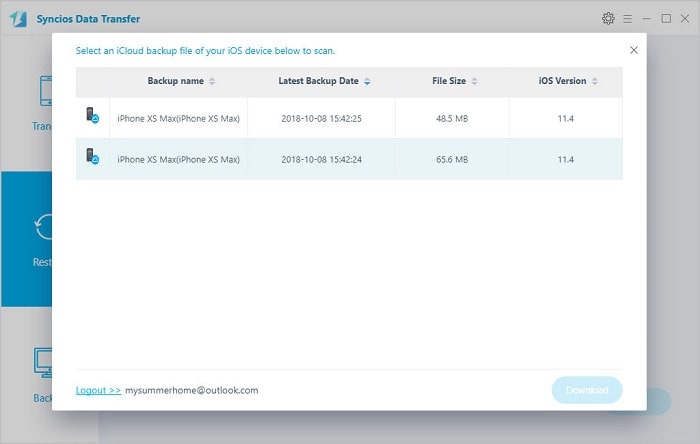Sort by Latest Backup Date column
This screenshot has height=444, width=700.
coord(324,81)
